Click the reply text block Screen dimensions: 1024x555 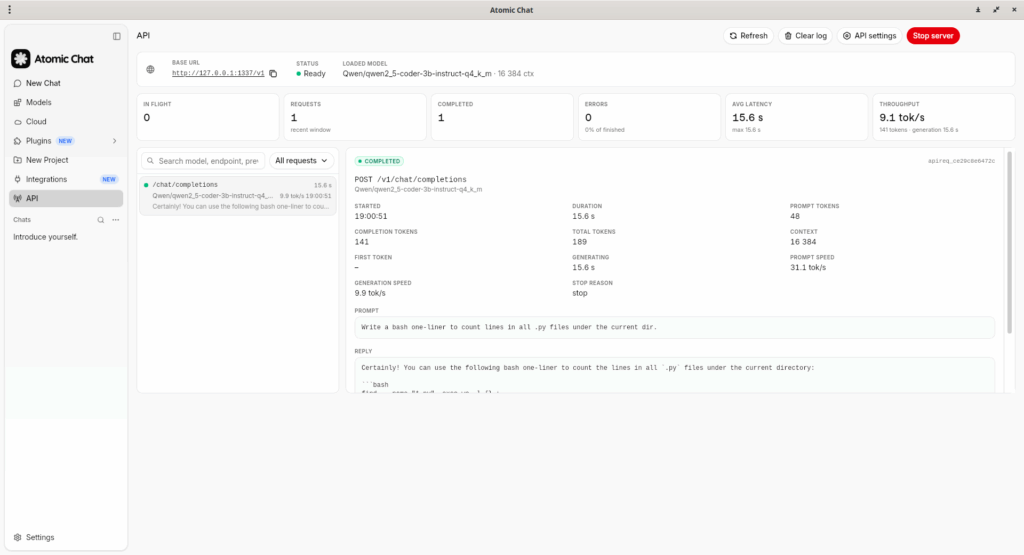click(675, 375)
